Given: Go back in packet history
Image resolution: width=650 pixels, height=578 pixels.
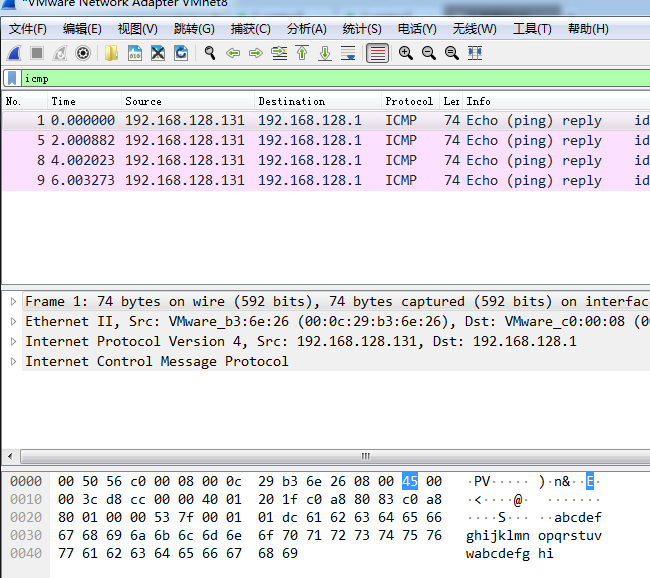Looking at the screenshot, I should point(233,53).
